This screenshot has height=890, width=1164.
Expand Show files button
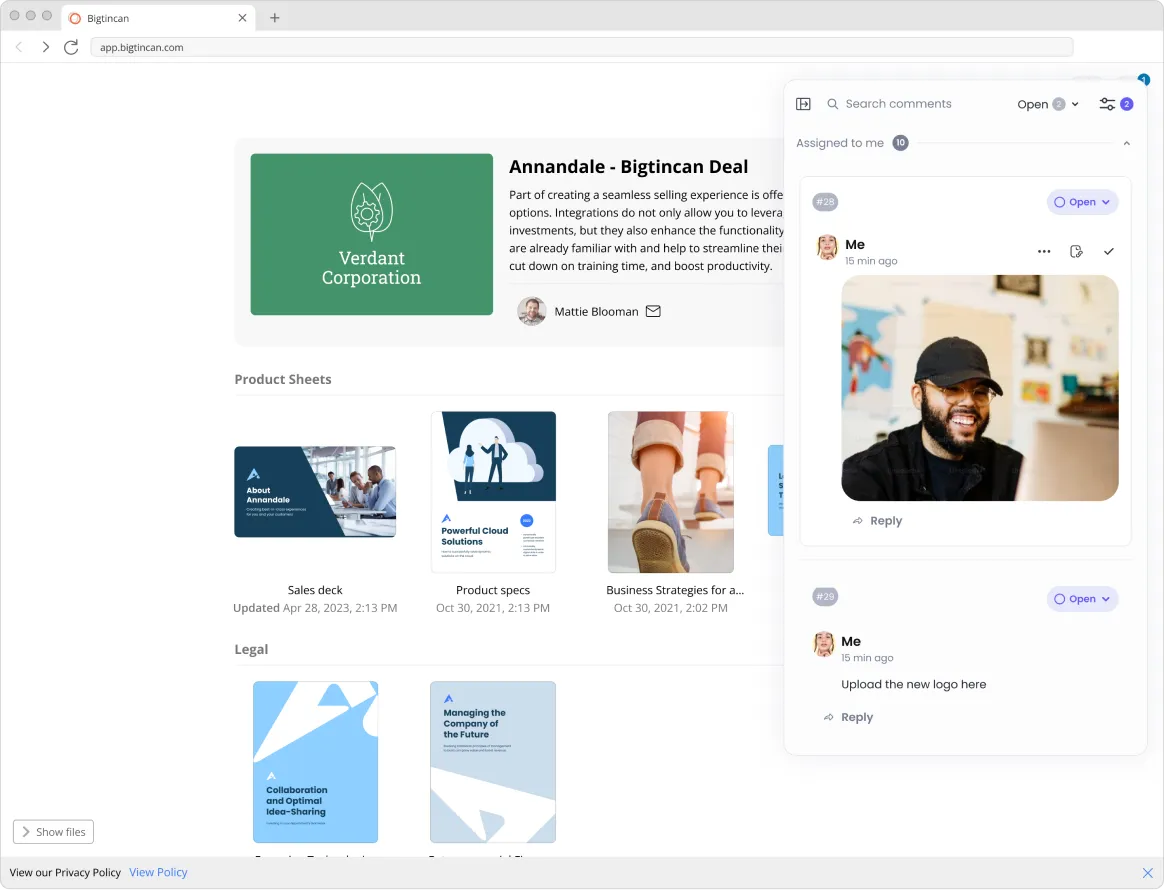tap(53, 832)
